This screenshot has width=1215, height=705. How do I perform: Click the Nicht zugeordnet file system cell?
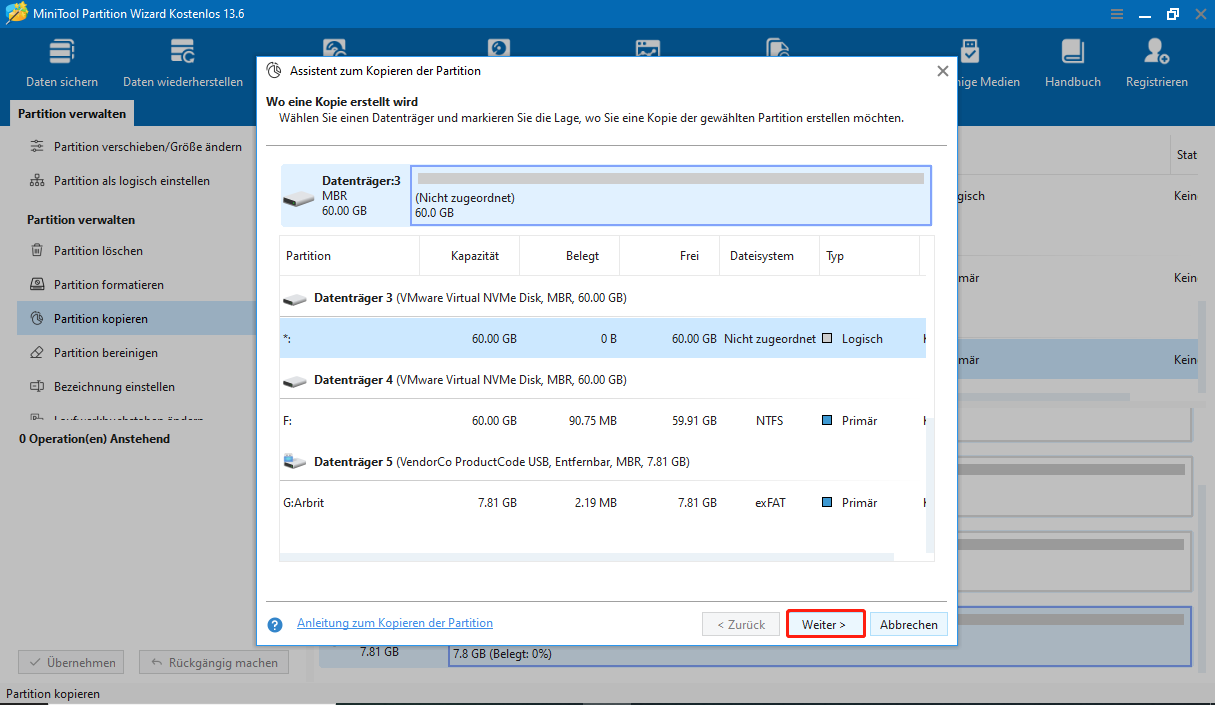770,339
